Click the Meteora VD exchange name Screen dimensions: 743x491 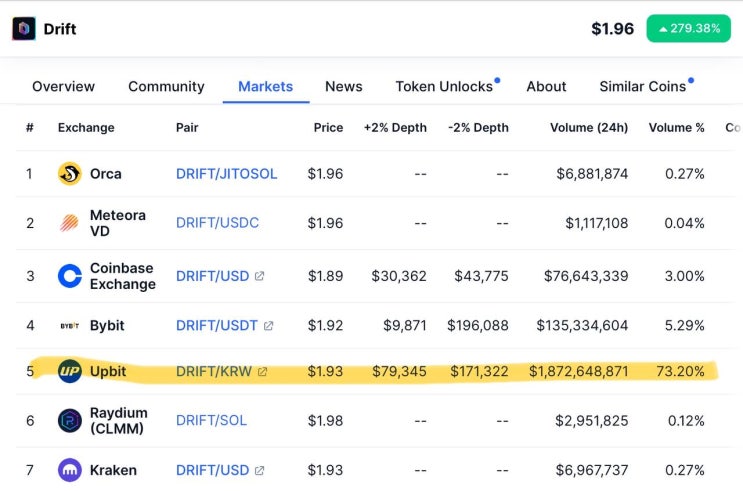(118, 223)
